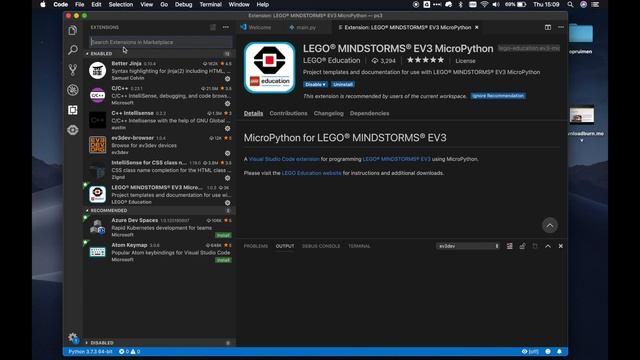Select the Dependencies tab

tap(369, 113)
